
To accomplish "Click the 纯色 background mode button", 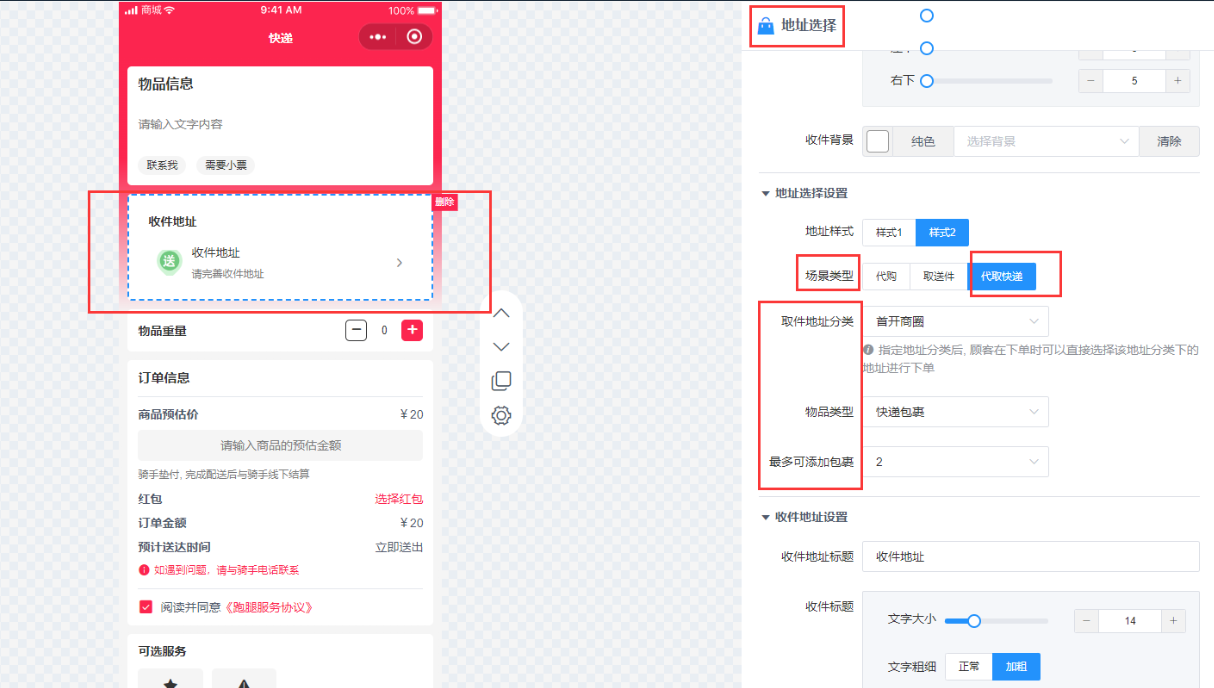I will coord(923,142).
